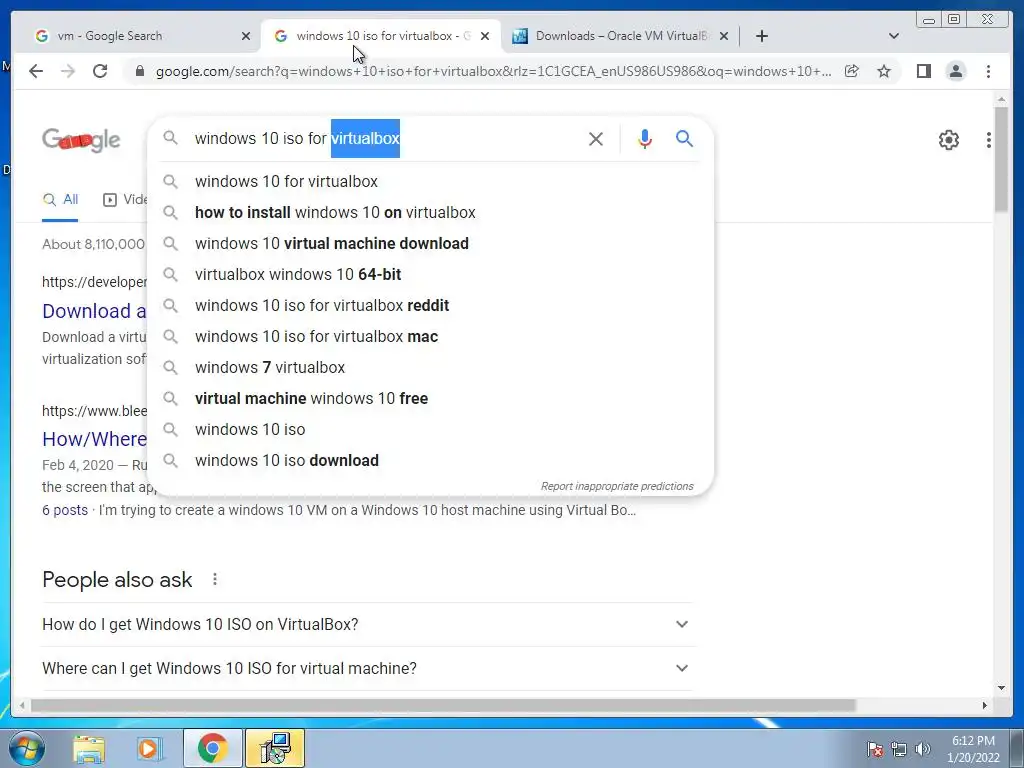Click the address bar URL
1024x768 pixels.
tap(493, 71)
